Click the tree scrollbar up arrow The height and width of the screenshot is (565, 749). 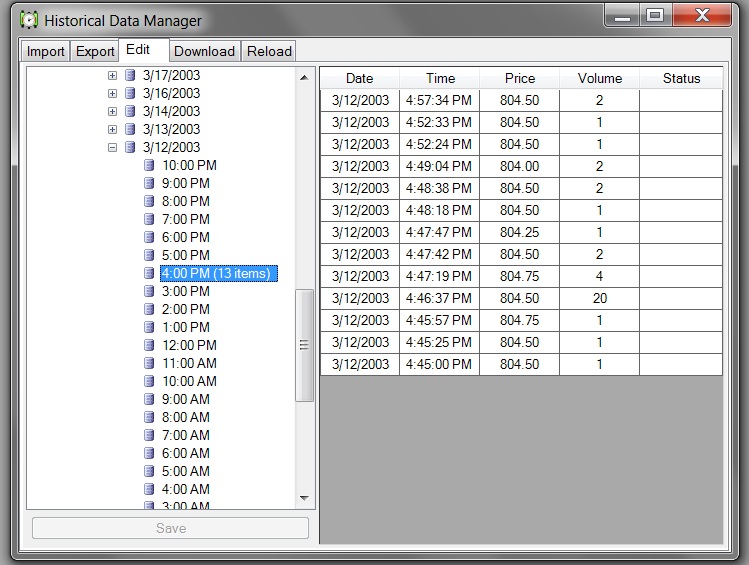[x=304, y=77]
